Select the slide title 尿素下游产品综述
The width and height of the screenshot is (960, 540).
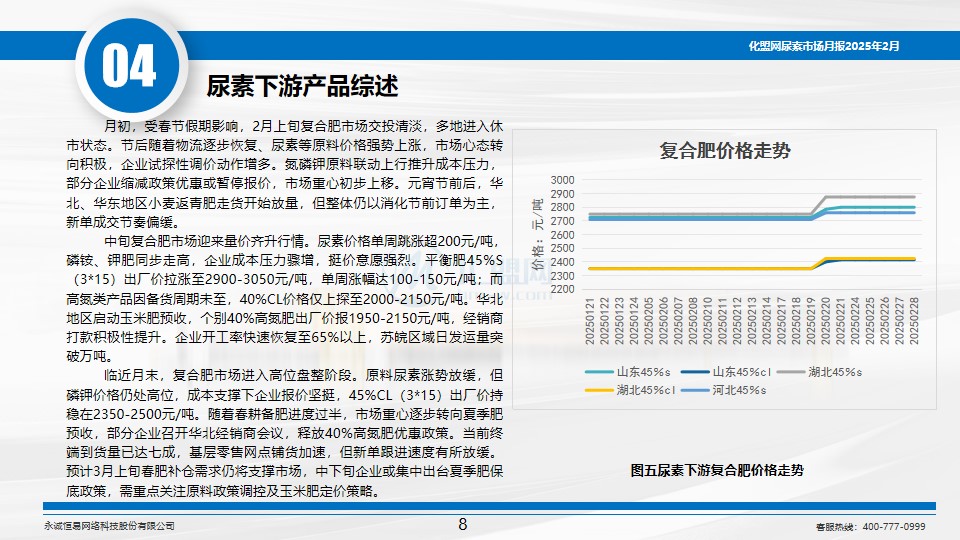pos(302,87)
